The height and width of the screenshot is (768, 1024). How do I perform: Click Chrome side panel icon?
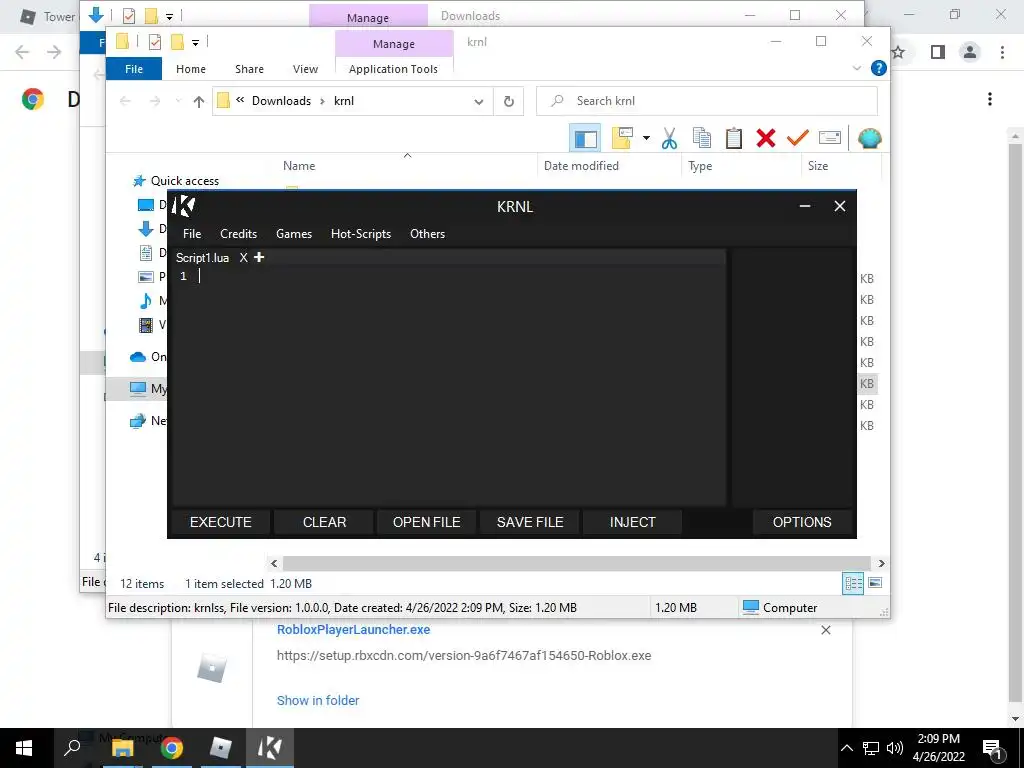pyautogui.click(x=938, y=52)
